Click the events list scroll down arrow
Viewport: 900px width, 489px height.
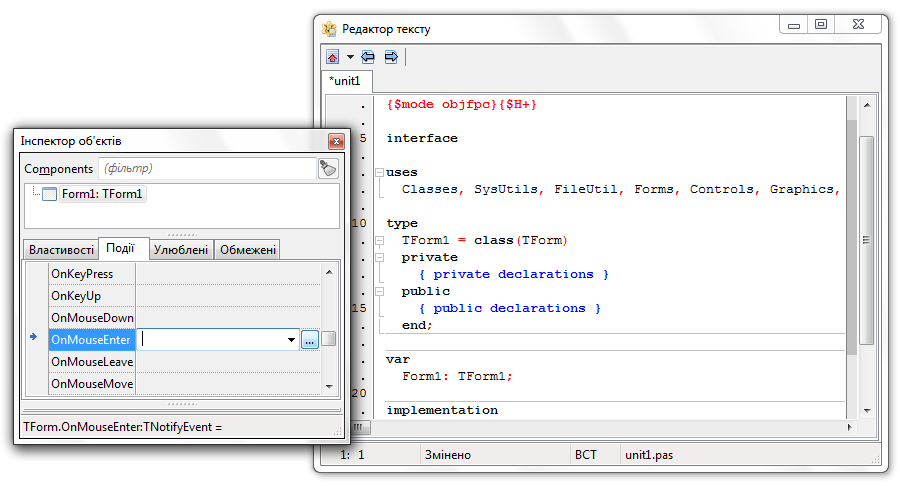tap(329, 386)
